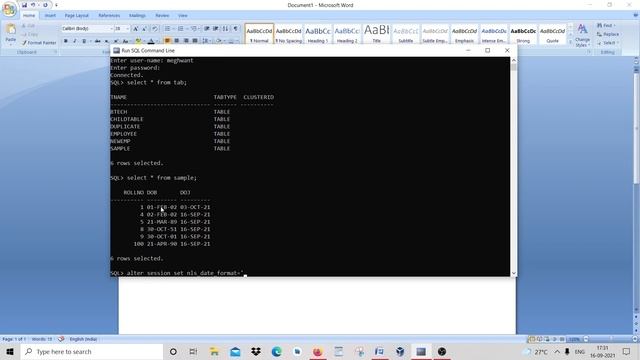This screenshot has height=360, width=640.
Task: Toggle Italic formatting
Action: coord(75,41)
